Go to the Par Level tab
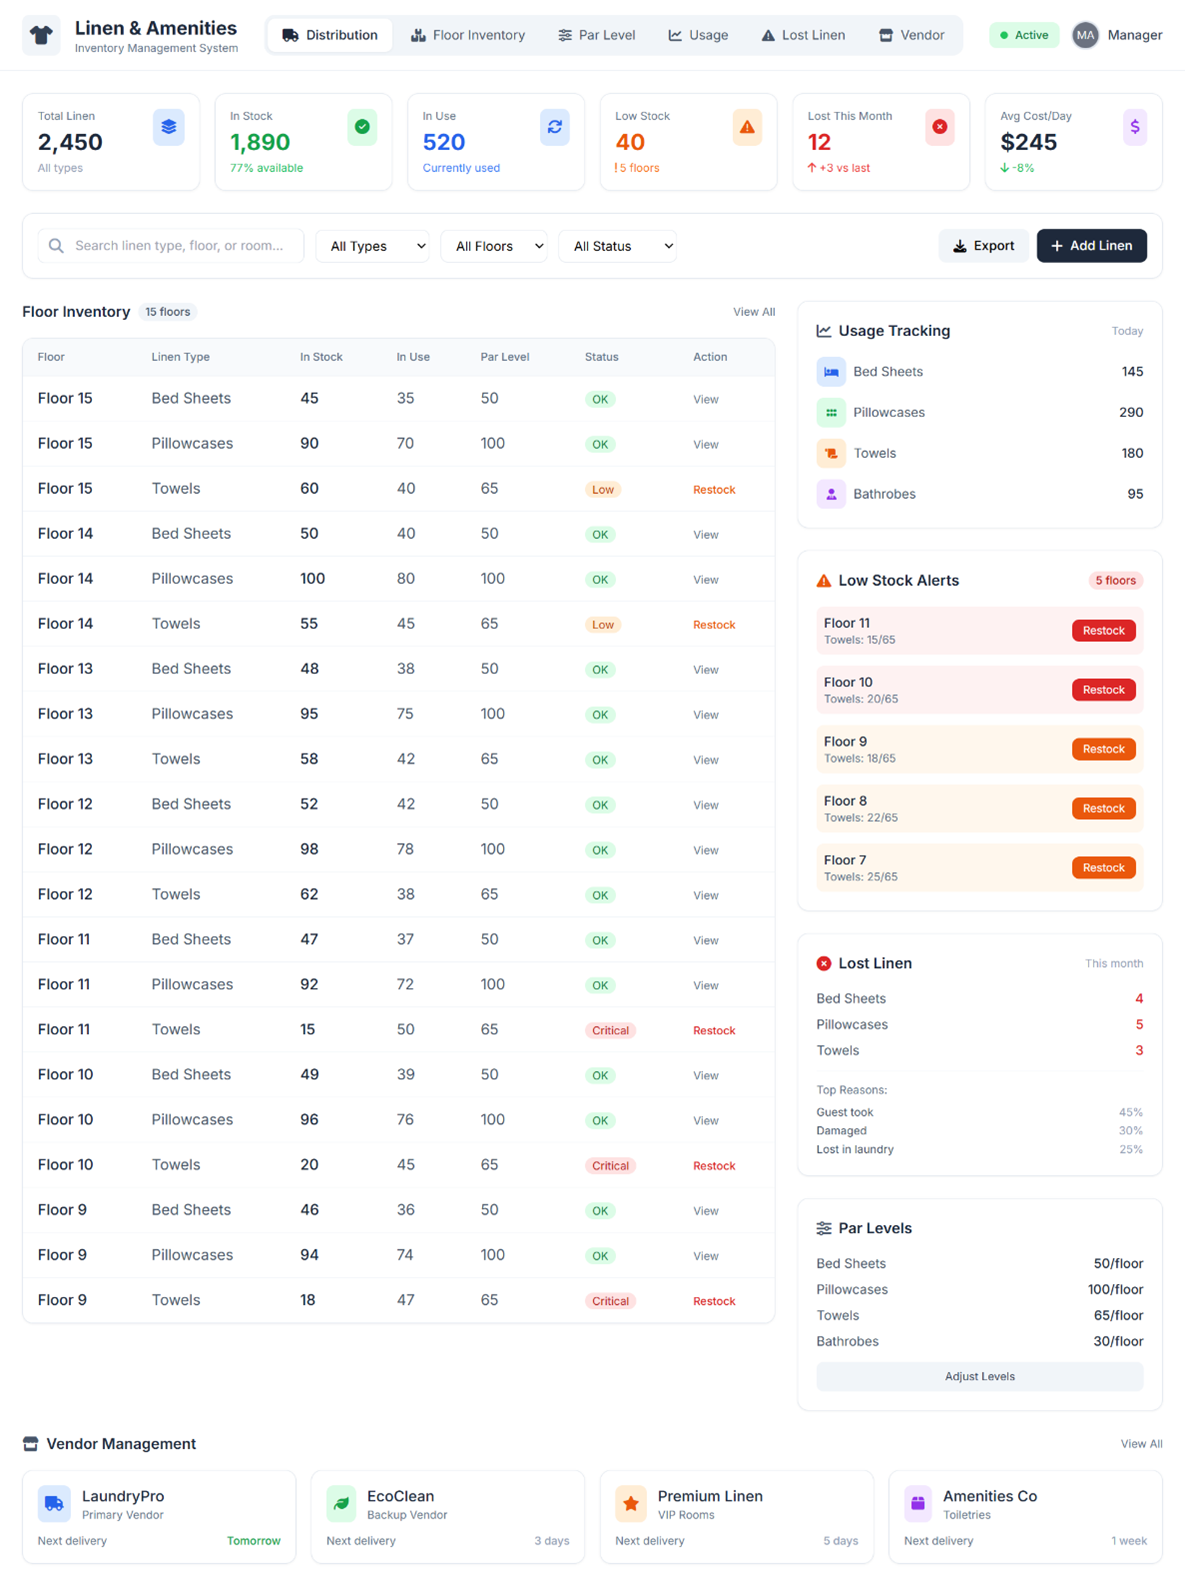Viewport: 1185px width, 1586px height. tap(596, 35)
